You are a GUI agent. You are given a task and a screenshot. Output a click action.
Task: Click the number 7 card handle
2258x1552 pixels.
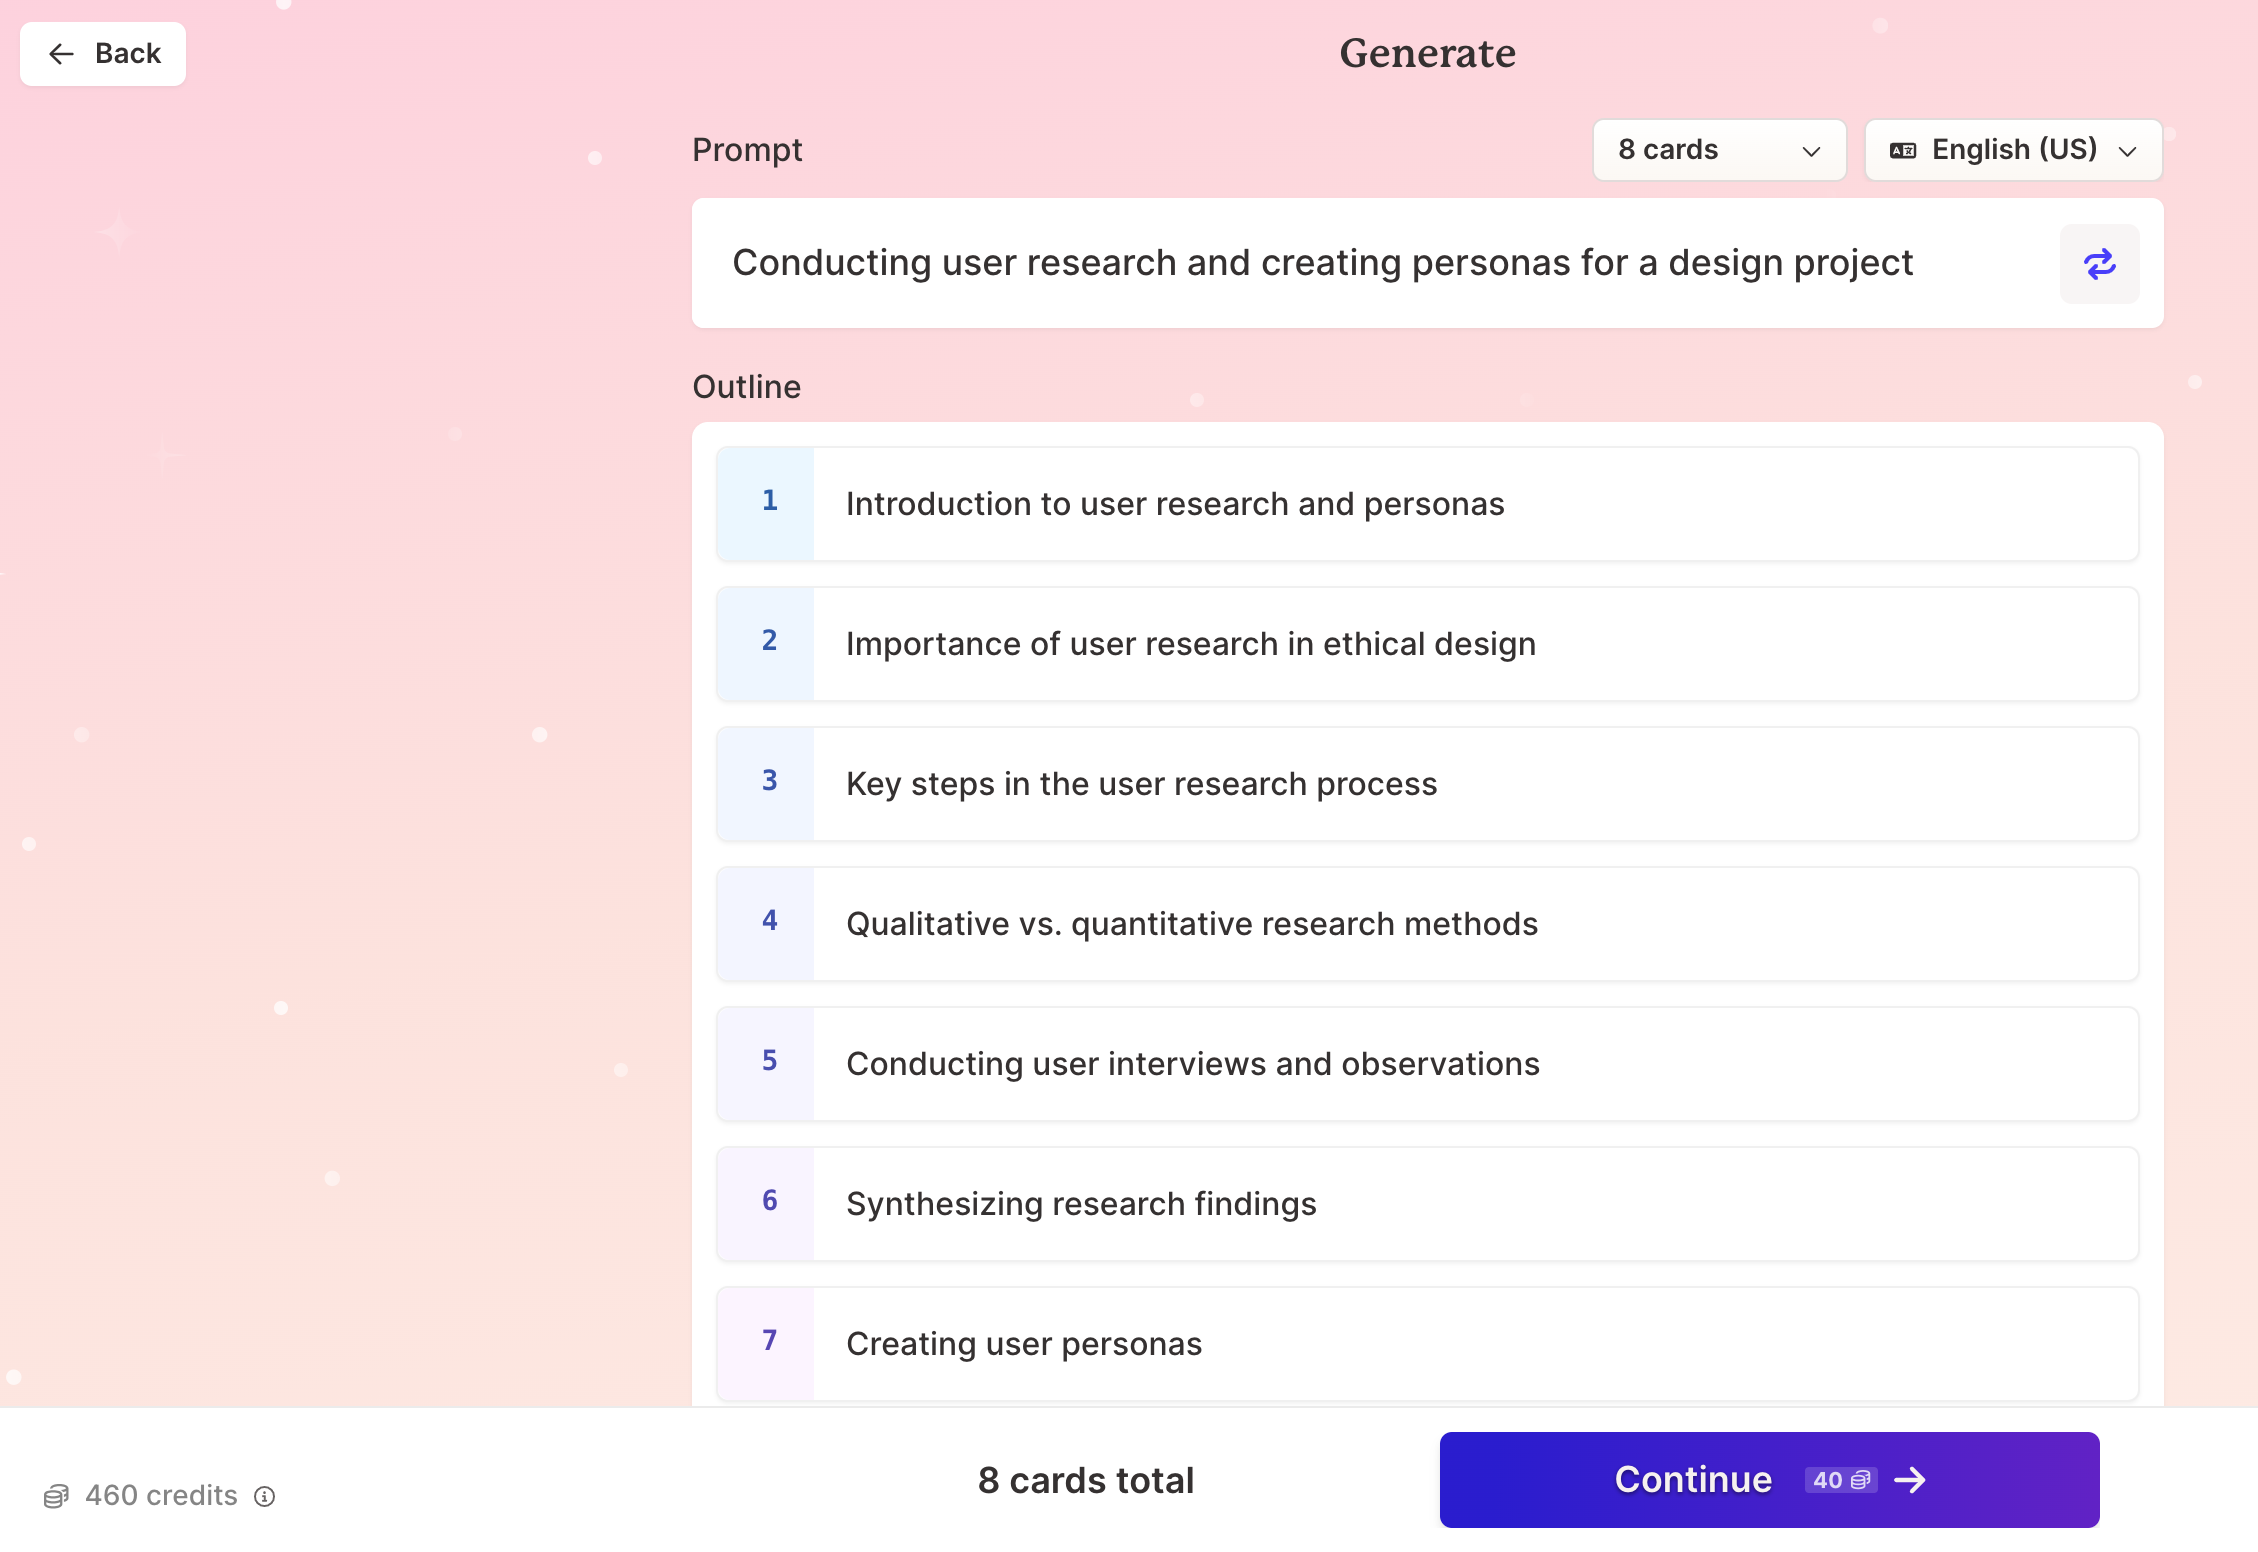(766, 1344)
